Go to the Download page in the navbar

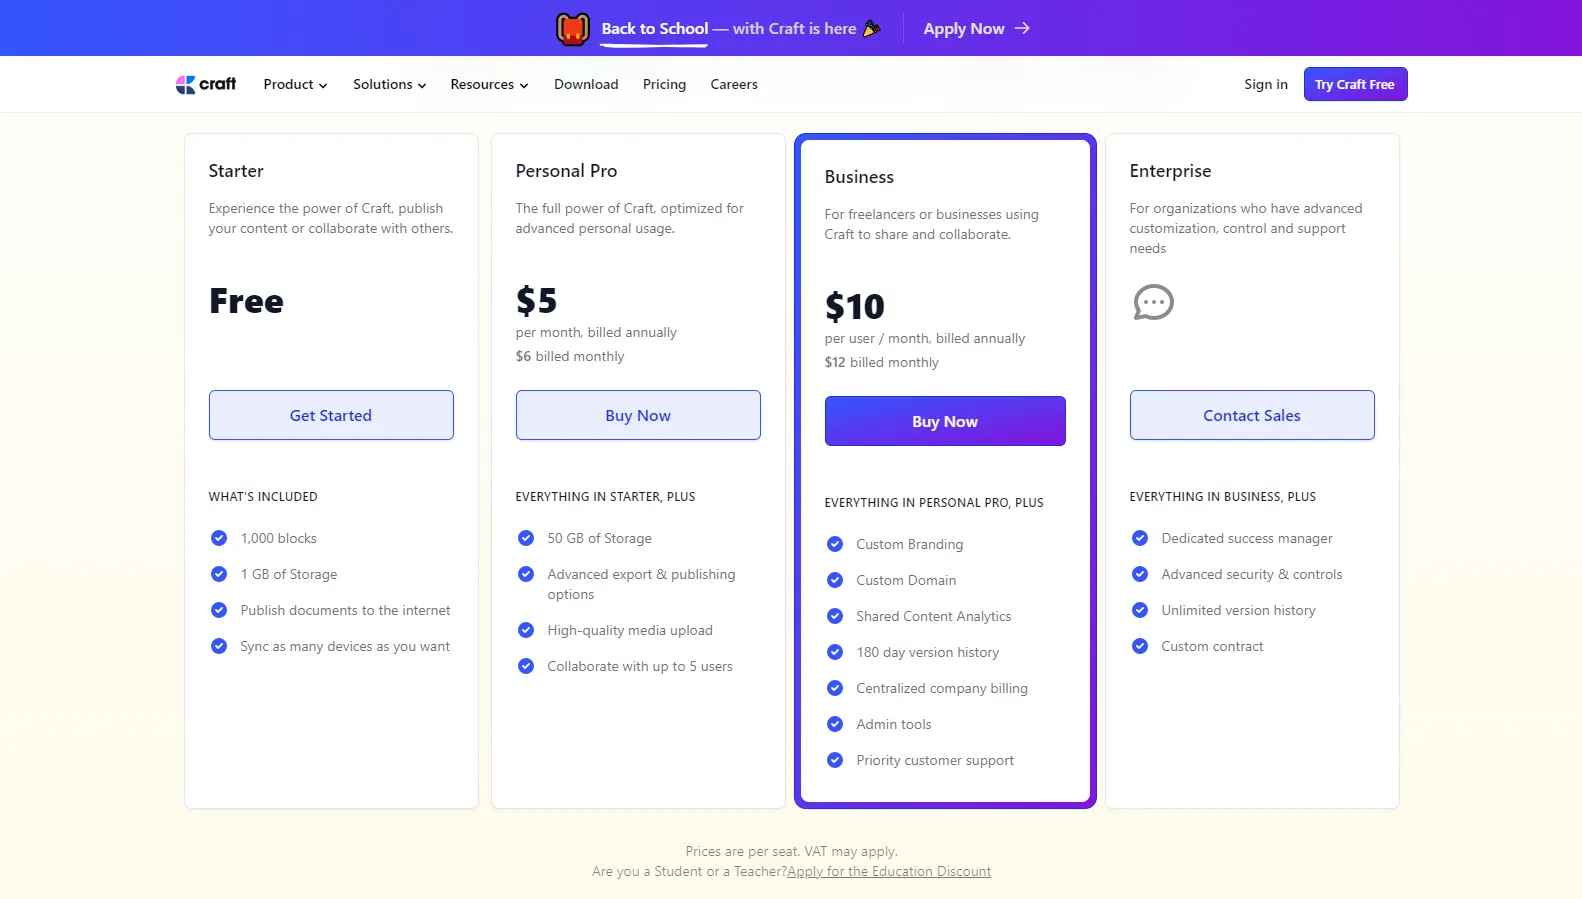pos(586,84)
